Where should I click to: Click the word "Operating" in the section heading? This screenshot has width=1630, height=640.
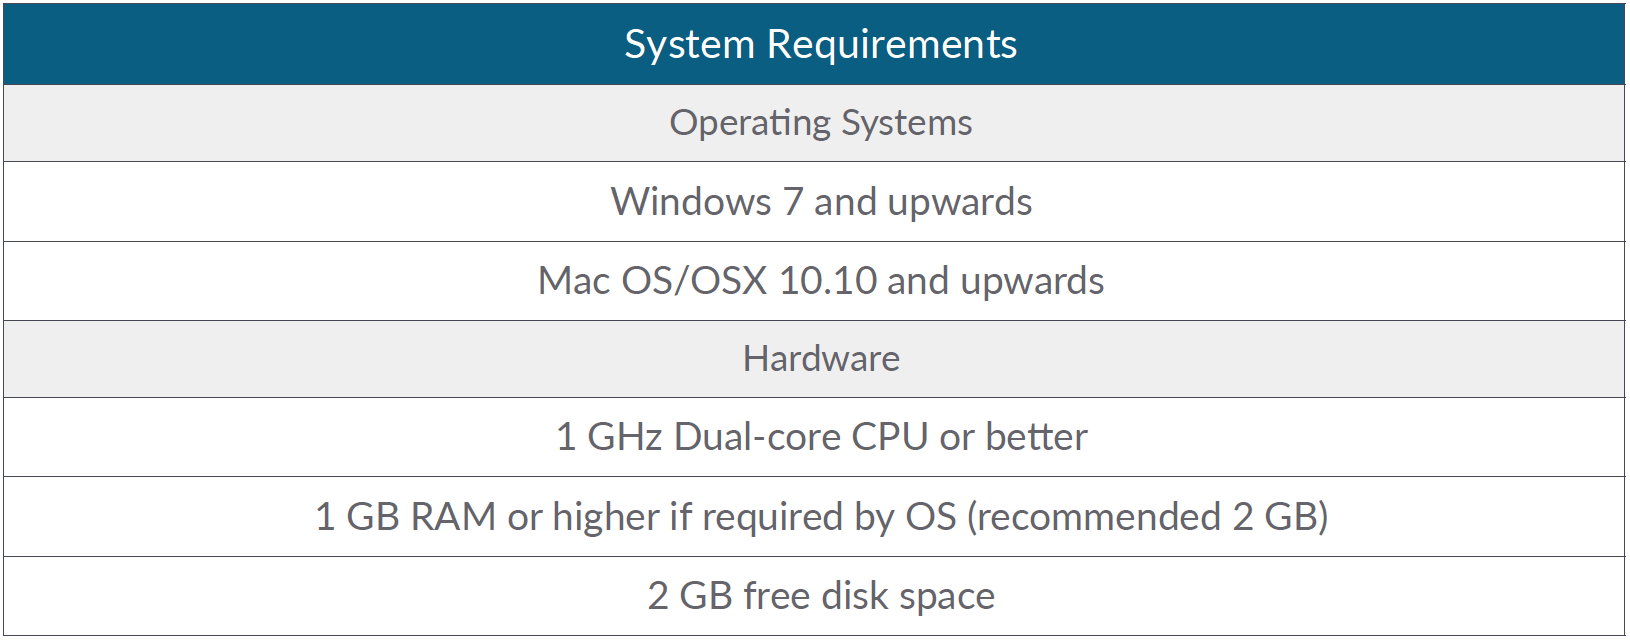point(750,123)
